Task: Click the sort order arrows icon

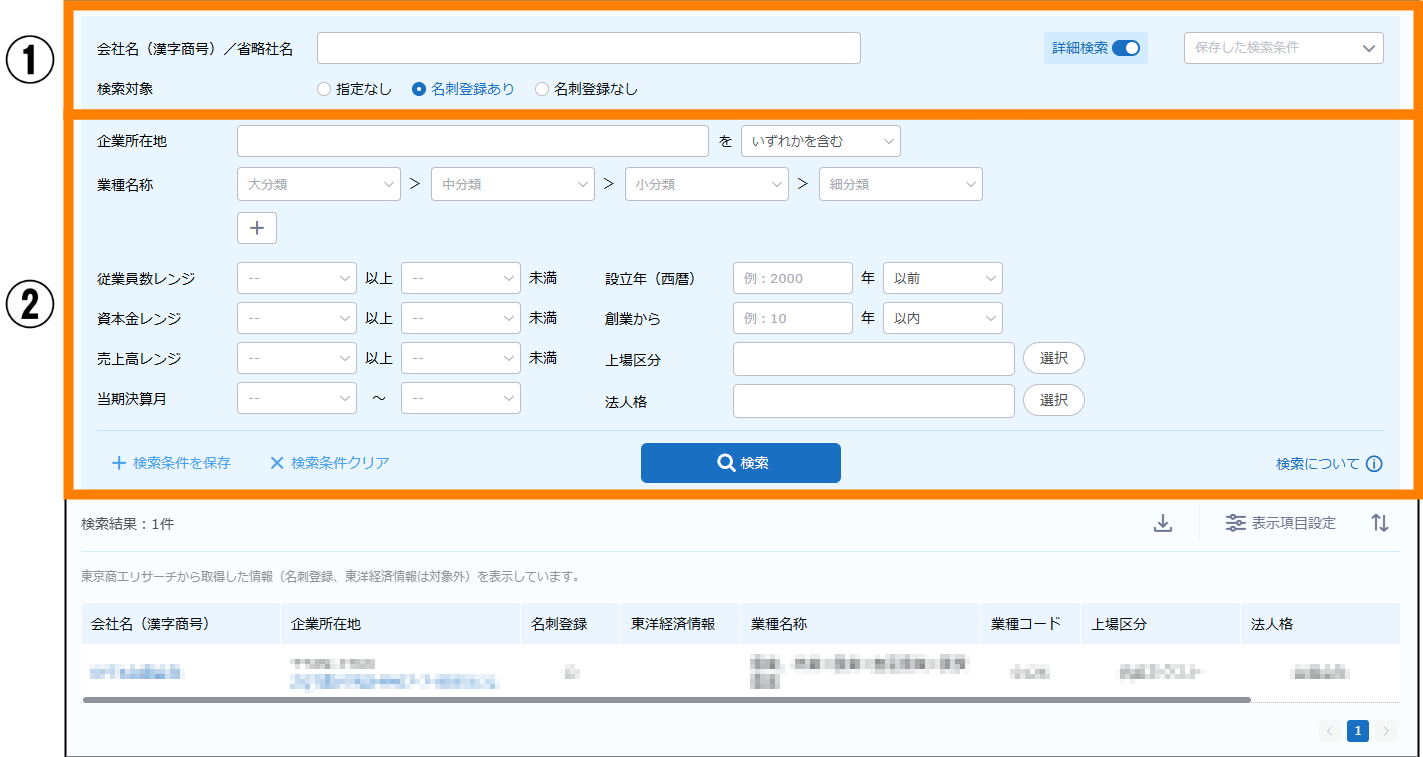Action: (1380, 523)
